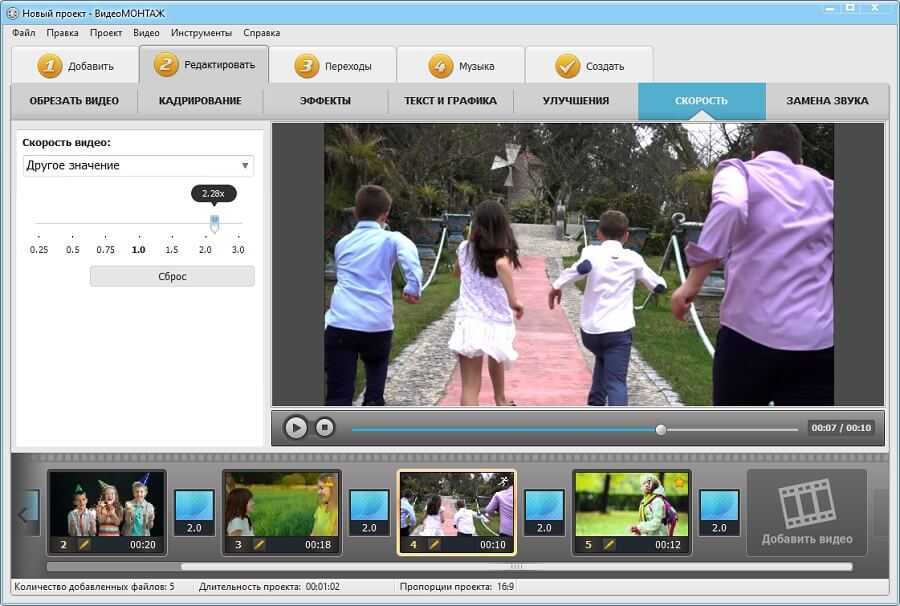
Task: Open the transition tile between clips 4 and 5
Action: tap(544, 512)
